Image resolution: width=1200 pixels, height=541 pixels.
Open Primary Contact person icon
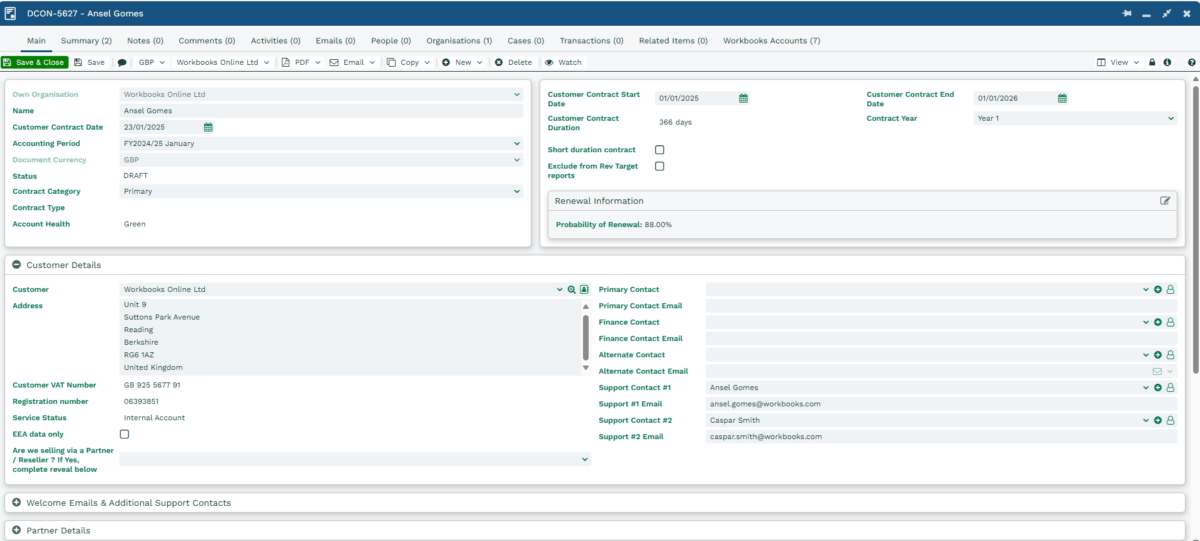point(1170,289)
